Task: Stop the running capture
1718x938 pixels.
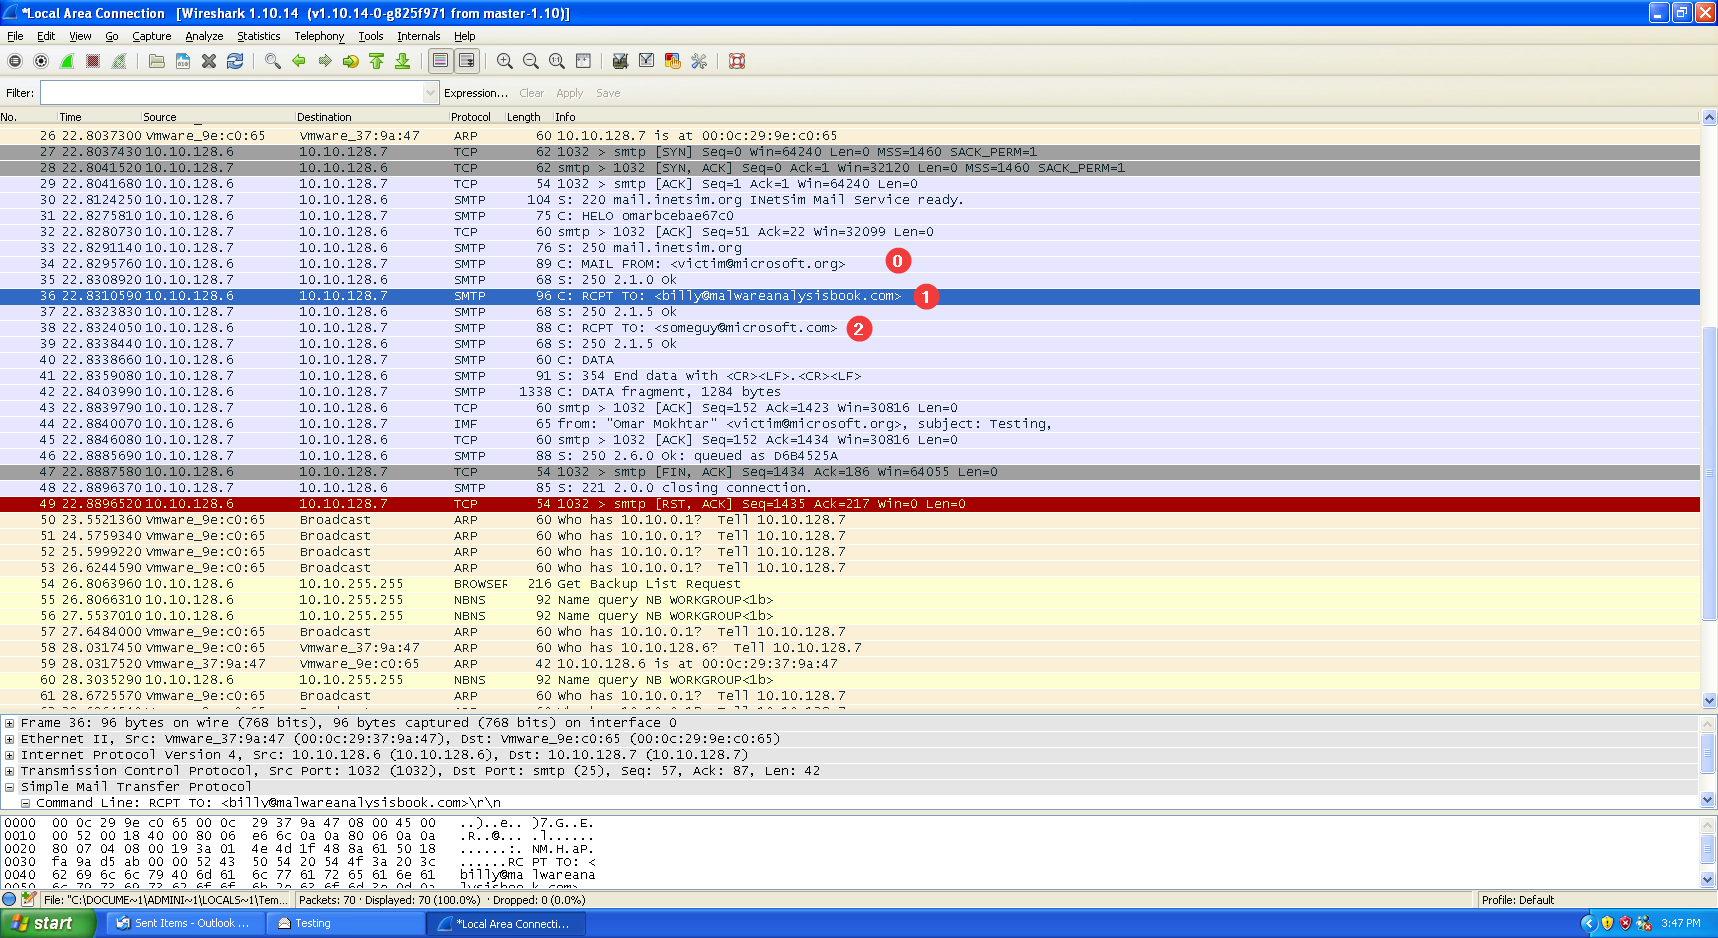Action: pyautogui.click(x=93, y=61)
